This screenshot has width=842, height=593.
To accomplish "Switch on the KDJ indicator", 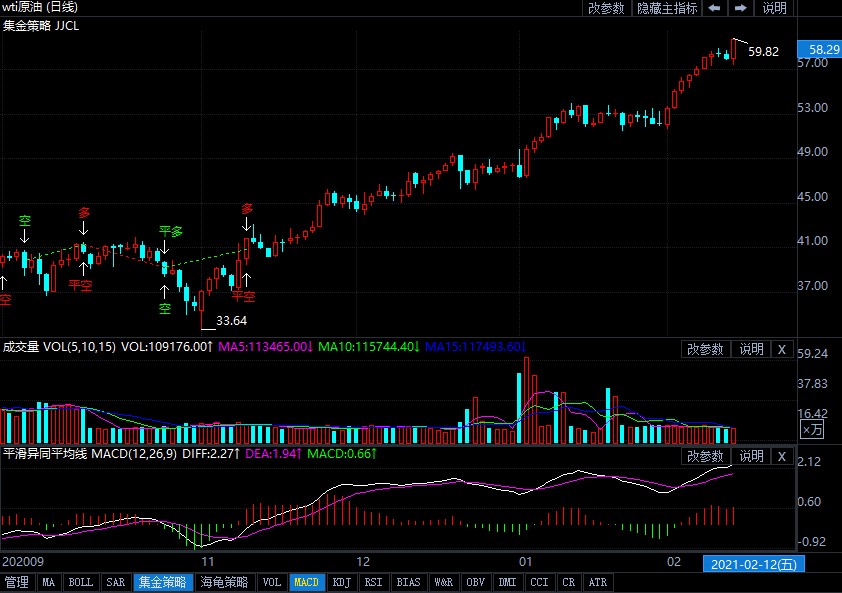I will point(341,582).
